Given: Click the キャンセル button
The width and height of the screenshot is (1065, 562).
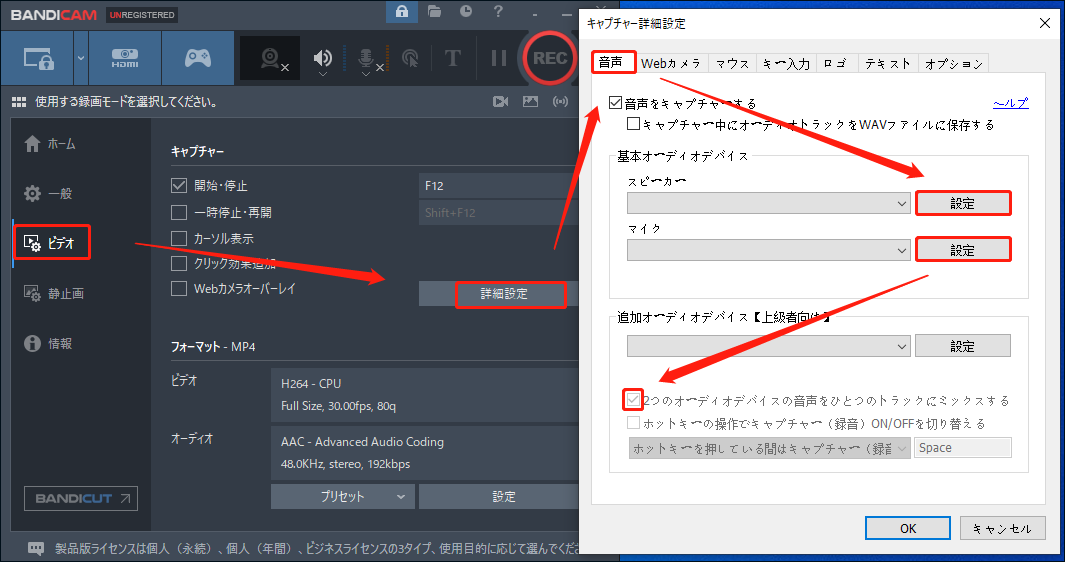Looking at the screenshot, I should pos(1002,529).
